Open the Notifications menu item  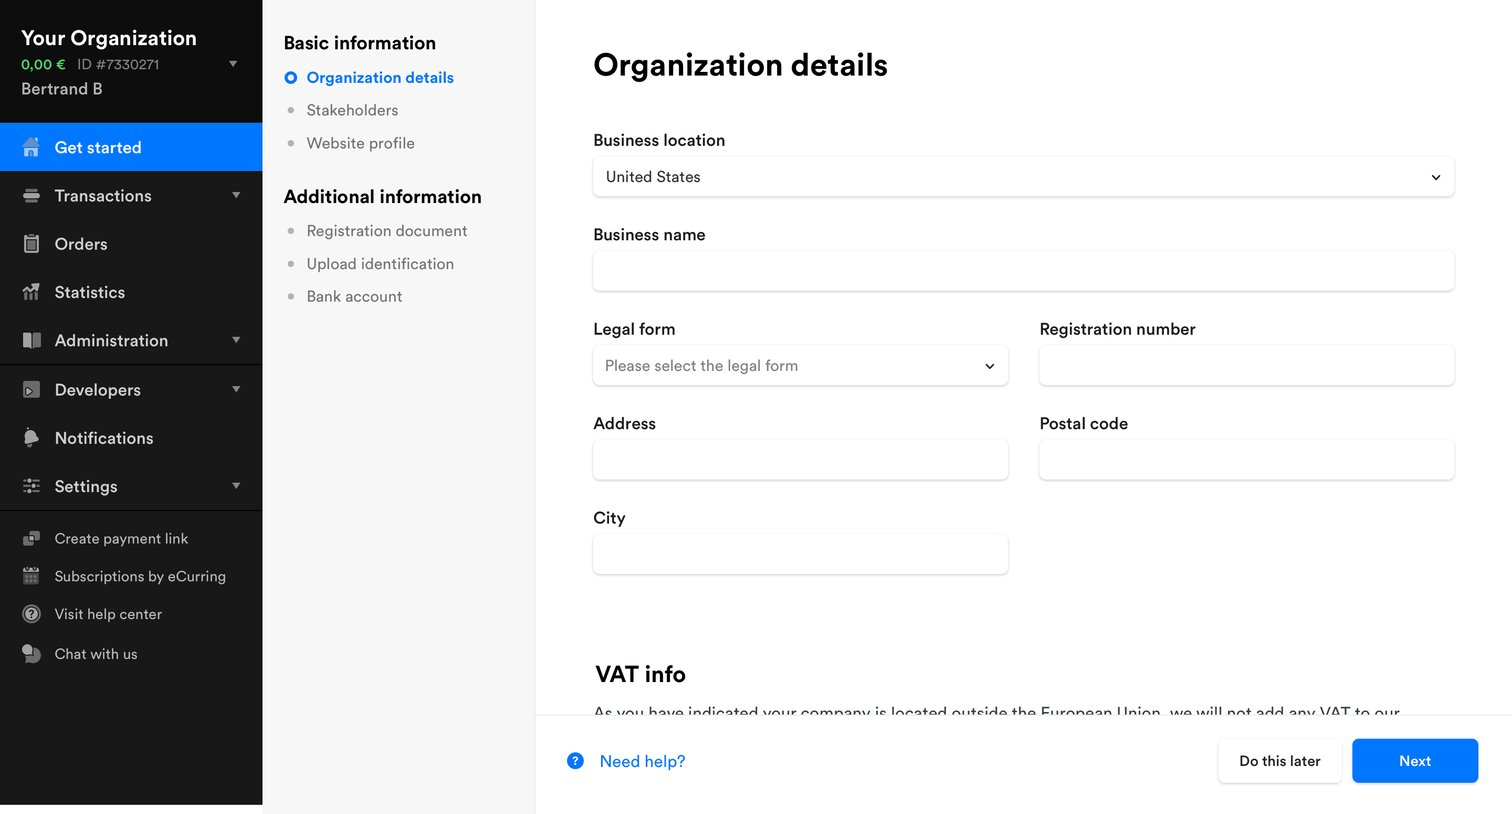click(131, 438)
